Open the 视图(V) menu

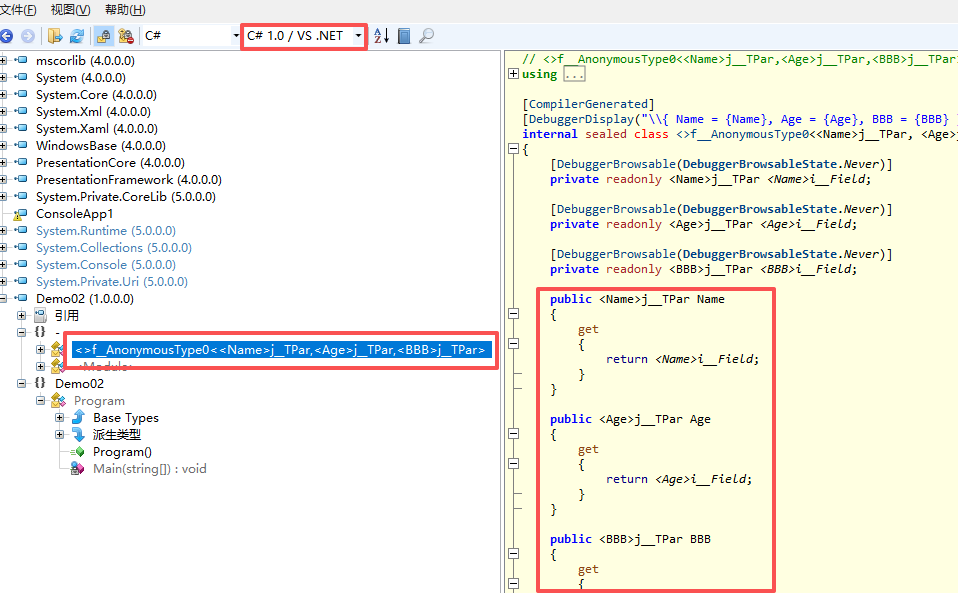pyautogui.click(x=70, y=10)
